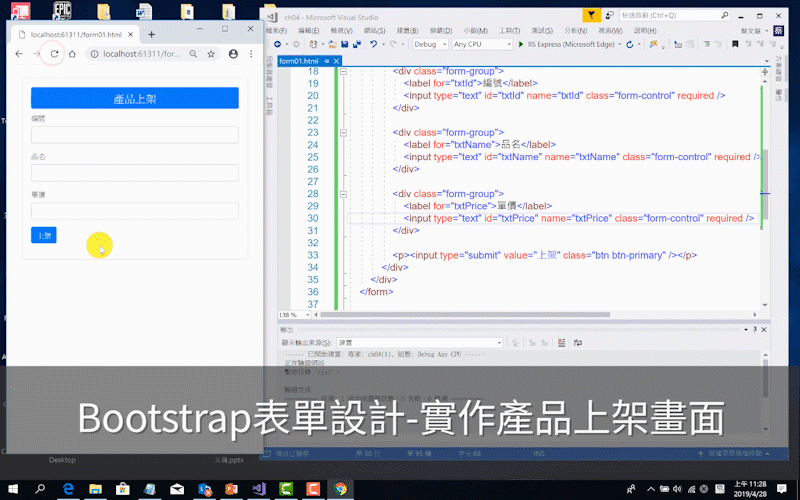Open the Debug configuration dropdown
Viewport: 800px width, 500px height.
(x=430, y=44)
